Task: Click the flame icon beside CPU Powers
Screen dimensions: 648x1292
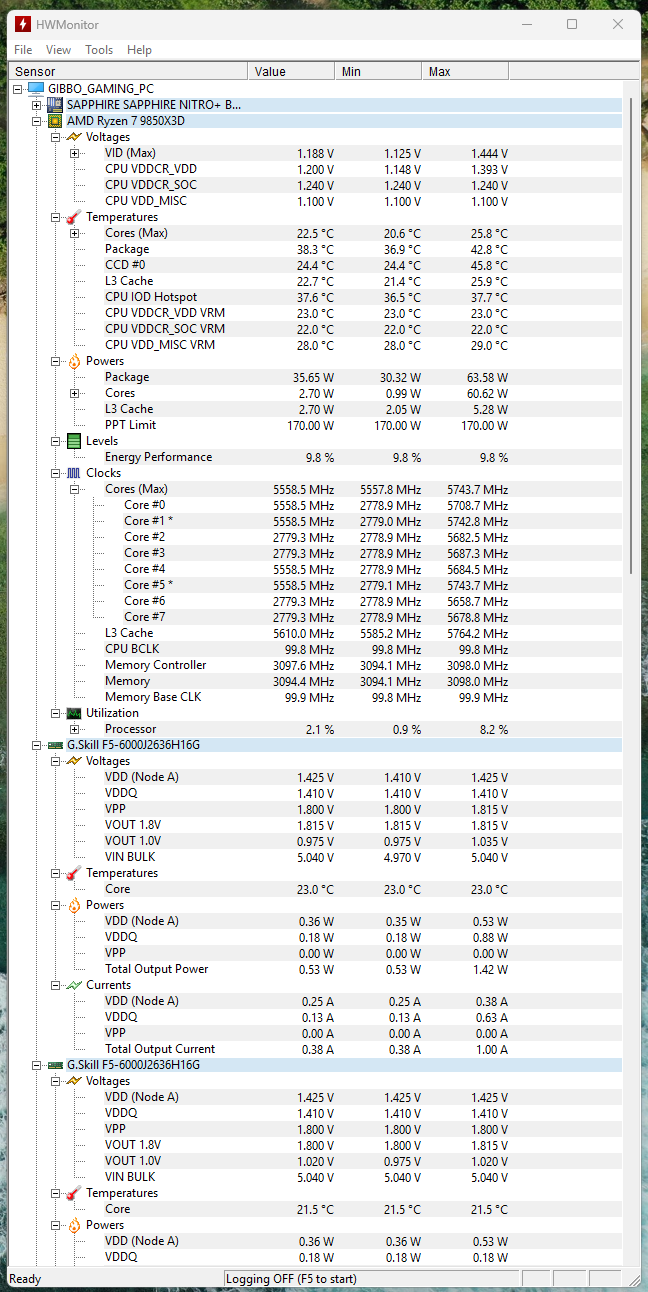Action: tap(74, 361)
